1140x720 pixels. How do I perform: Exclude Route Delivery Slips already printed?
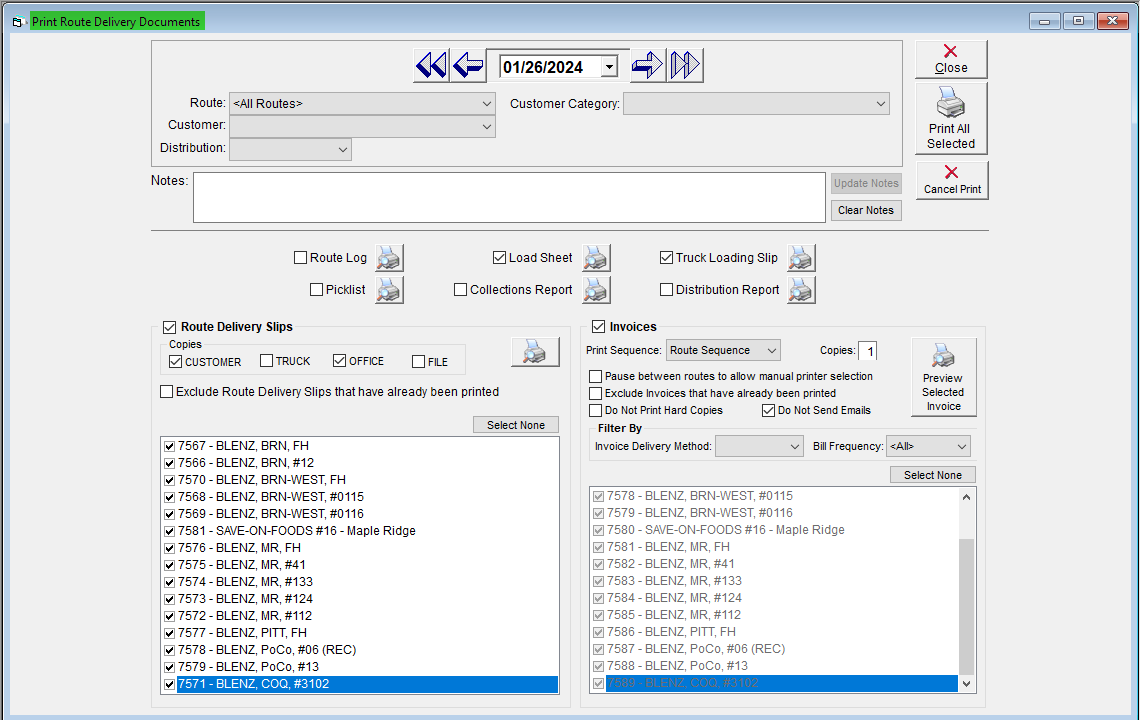click(166, 391)
